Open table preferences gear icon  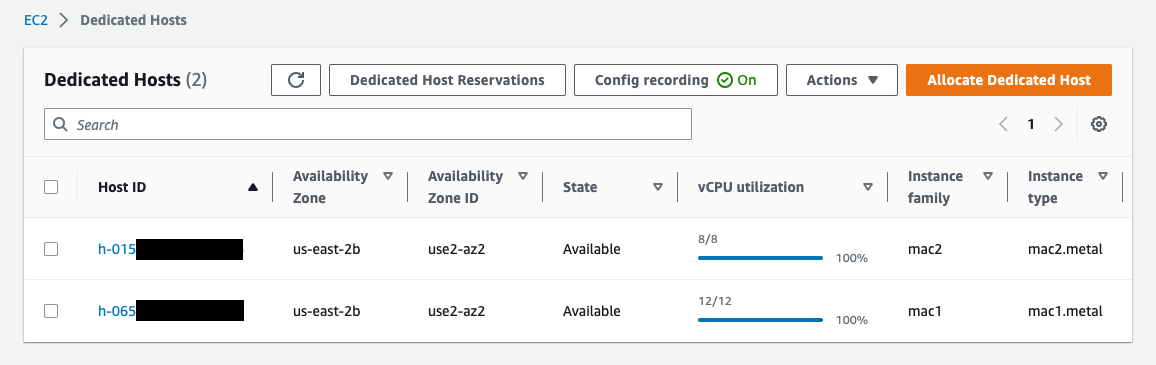[1098, 124]
